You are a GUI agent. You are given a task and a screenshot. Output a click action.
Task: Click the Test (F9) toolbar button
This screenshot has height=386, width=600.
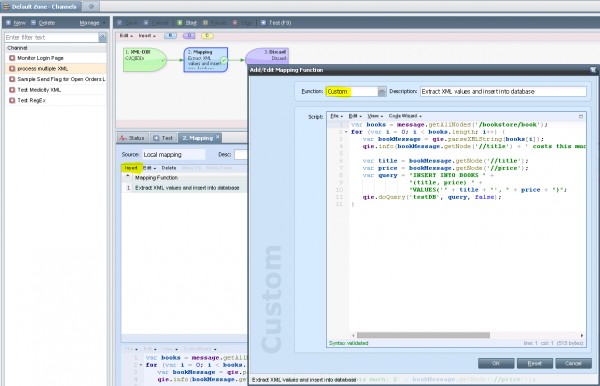tap(276, 23)
